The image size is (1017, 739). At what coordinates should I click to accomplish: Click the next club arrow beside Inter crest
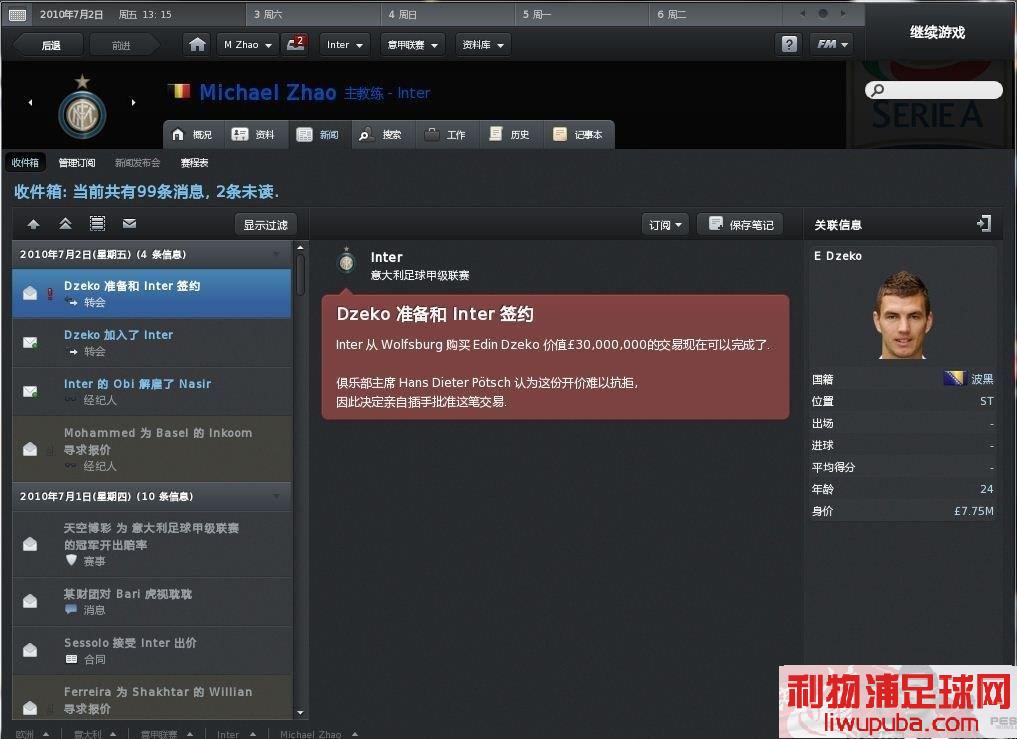[134, 102]
